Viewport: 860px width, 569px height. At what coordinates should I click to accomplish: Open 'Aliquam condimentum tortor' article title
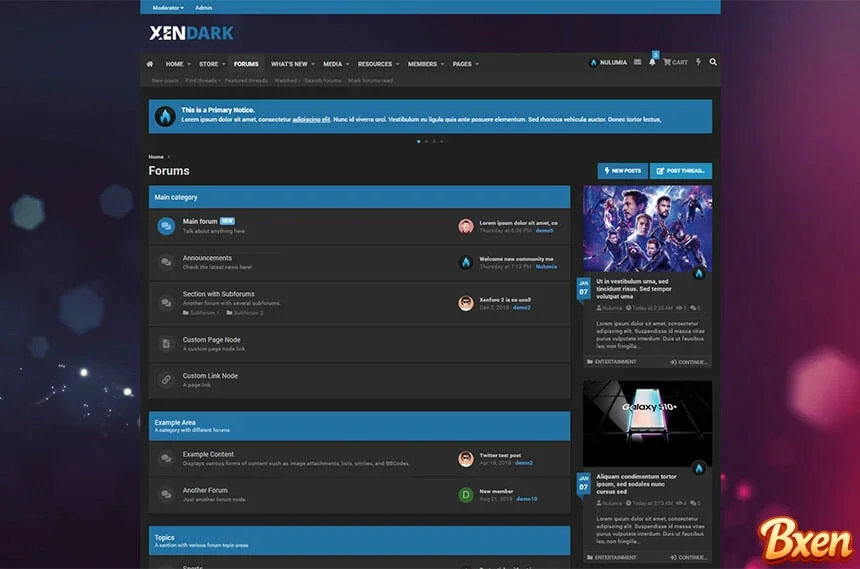636,484
